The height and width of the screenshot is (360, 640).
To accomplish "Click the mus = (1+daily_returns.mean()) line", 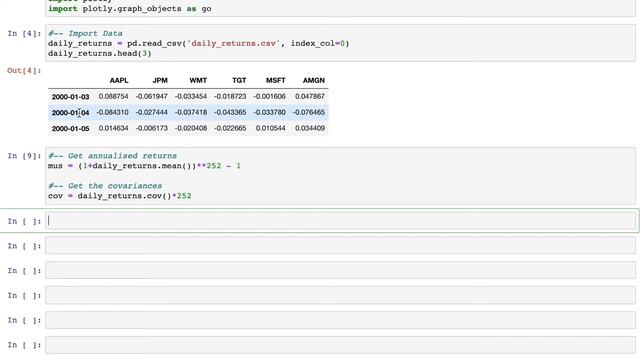I will click(144, 166).
